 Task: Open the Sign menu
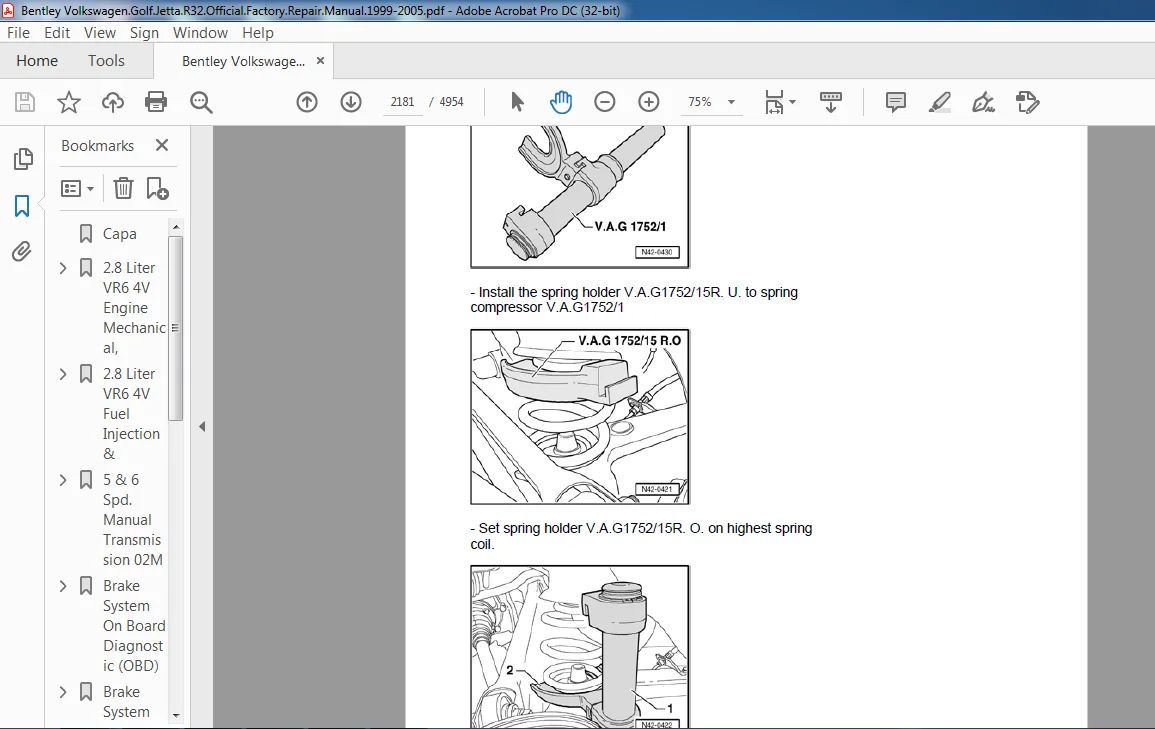click(x=144, y=32)
